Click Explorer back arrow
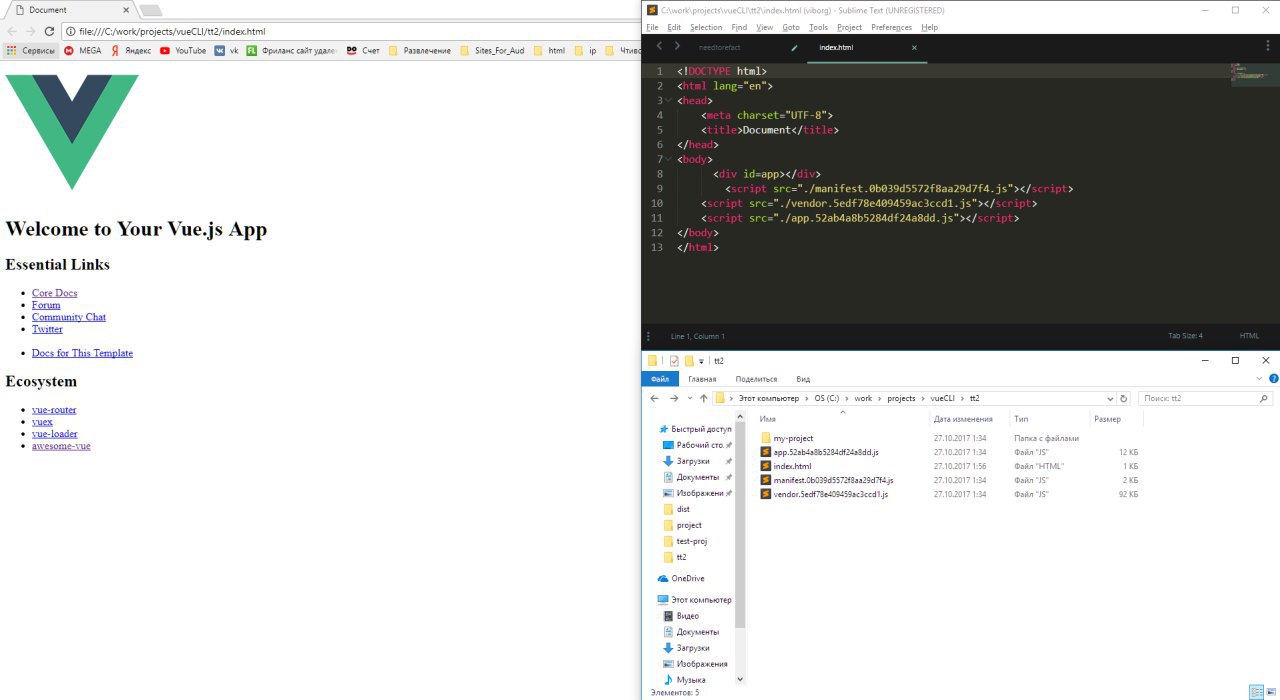 654,398
